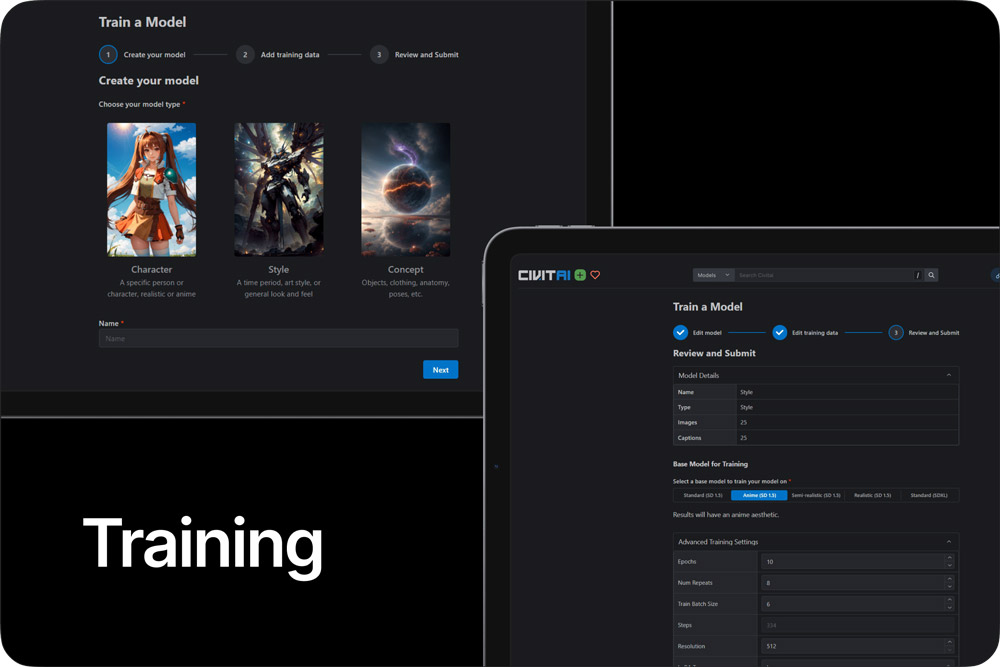
Task: Go back to the completed Edit model step
Action: 697,332
